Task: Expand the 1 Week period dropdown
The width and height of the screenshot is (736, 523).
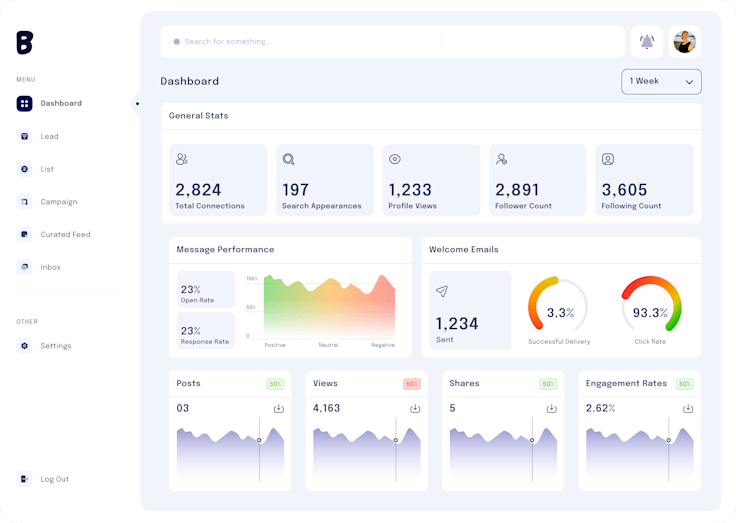Action: [x=661, y=81]
